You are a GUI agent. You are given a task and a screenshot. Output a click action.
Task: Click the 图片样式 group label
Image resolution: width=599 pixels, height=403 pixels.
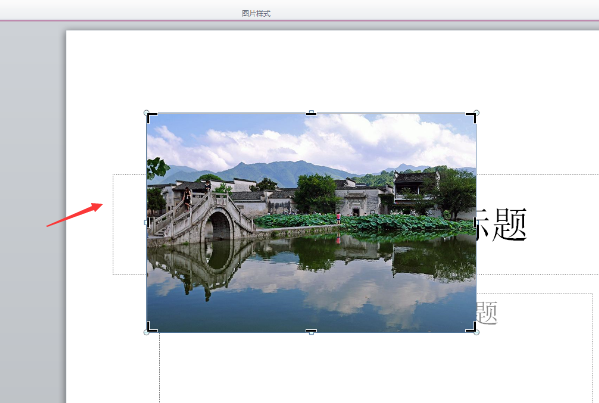pos(256,14)
